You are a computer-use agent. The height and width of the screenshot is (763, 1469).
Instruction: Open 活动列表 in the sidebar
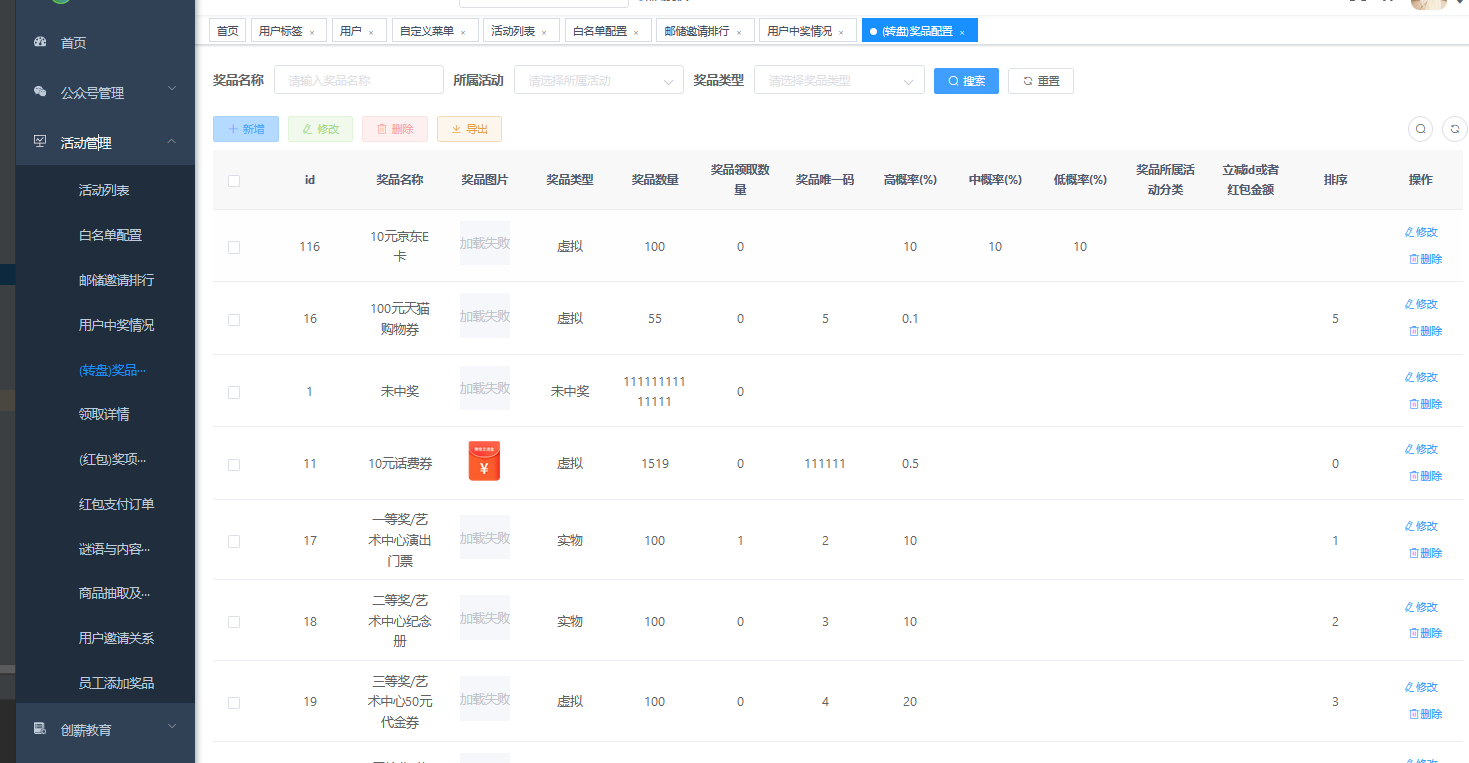[104, 190]
